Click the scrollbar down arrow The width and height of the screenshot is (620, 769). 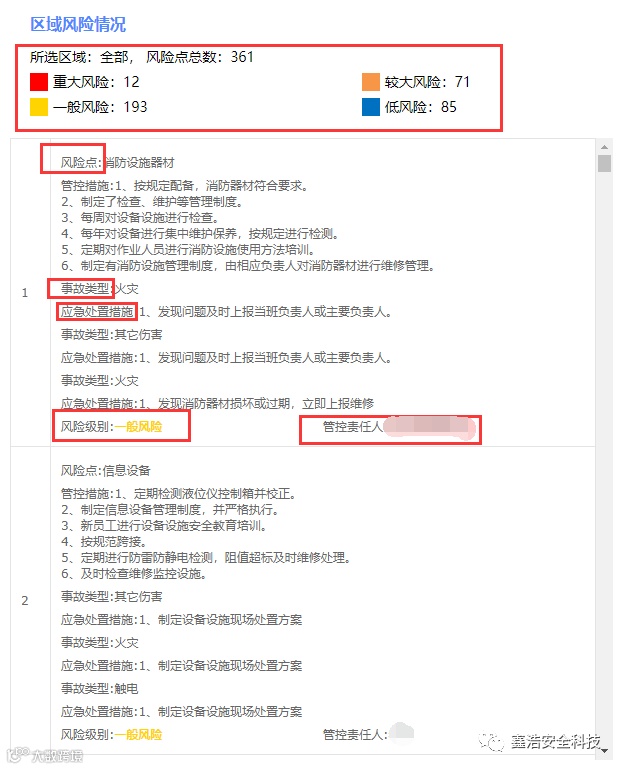(x=604, y=750)
